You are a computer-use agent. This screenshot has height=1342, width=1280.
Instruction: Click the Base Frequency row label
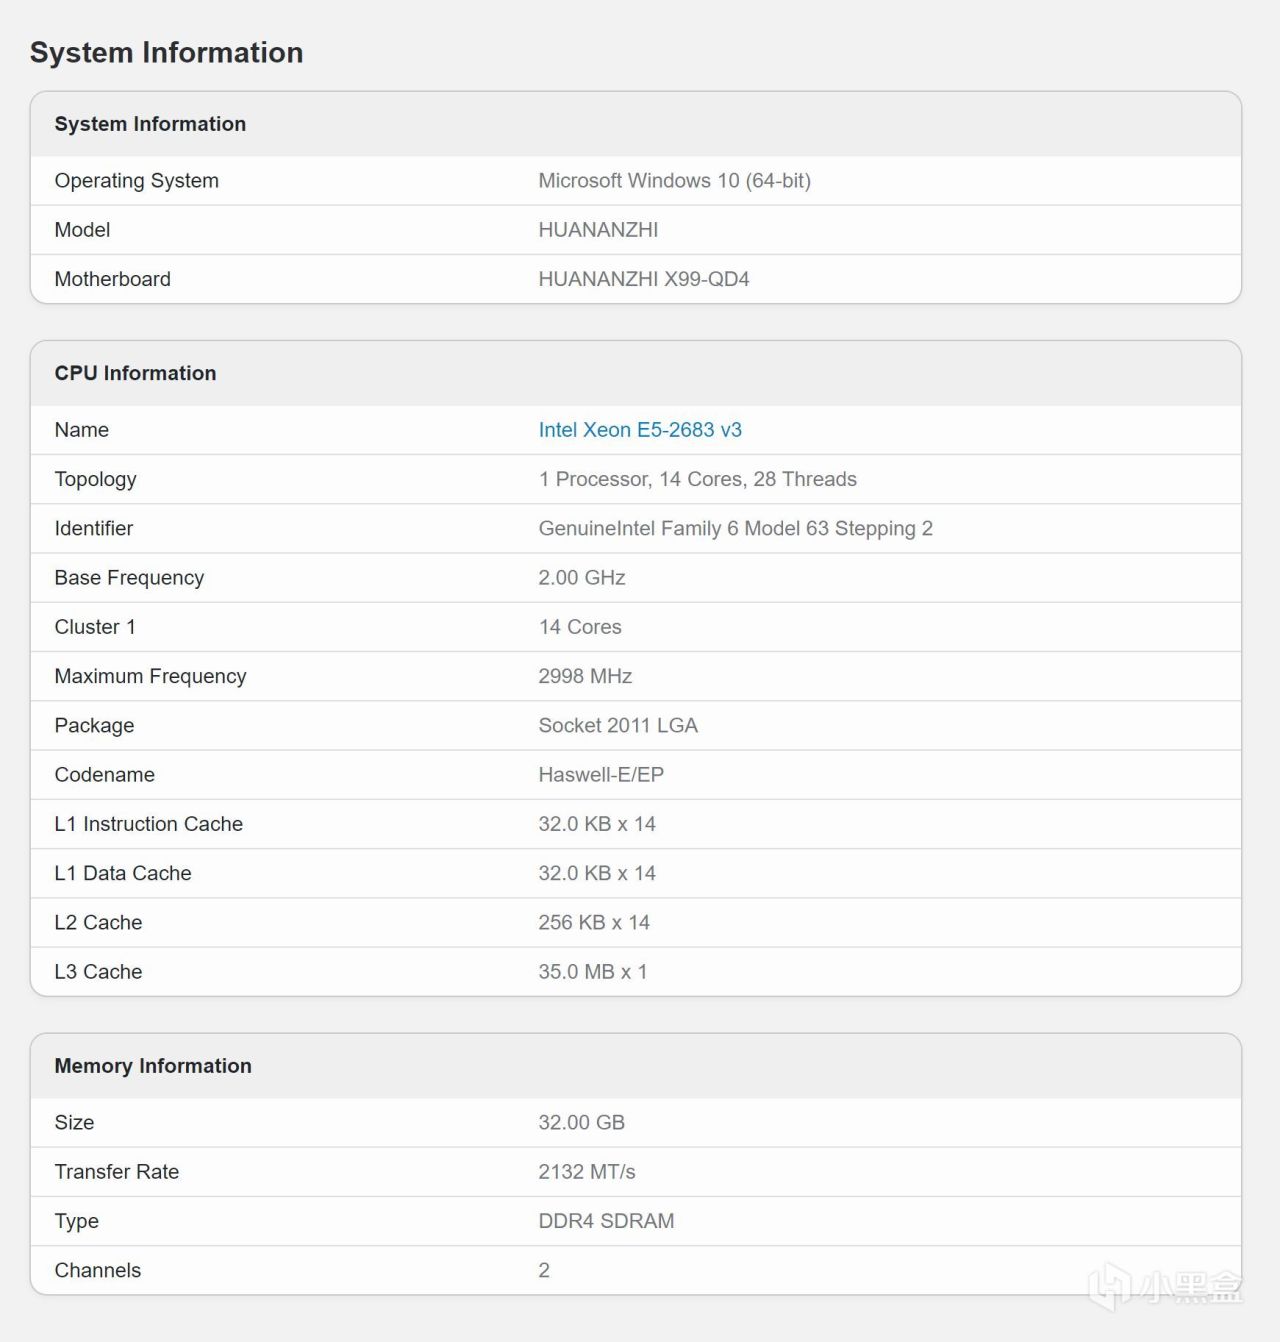click(129, 578)
